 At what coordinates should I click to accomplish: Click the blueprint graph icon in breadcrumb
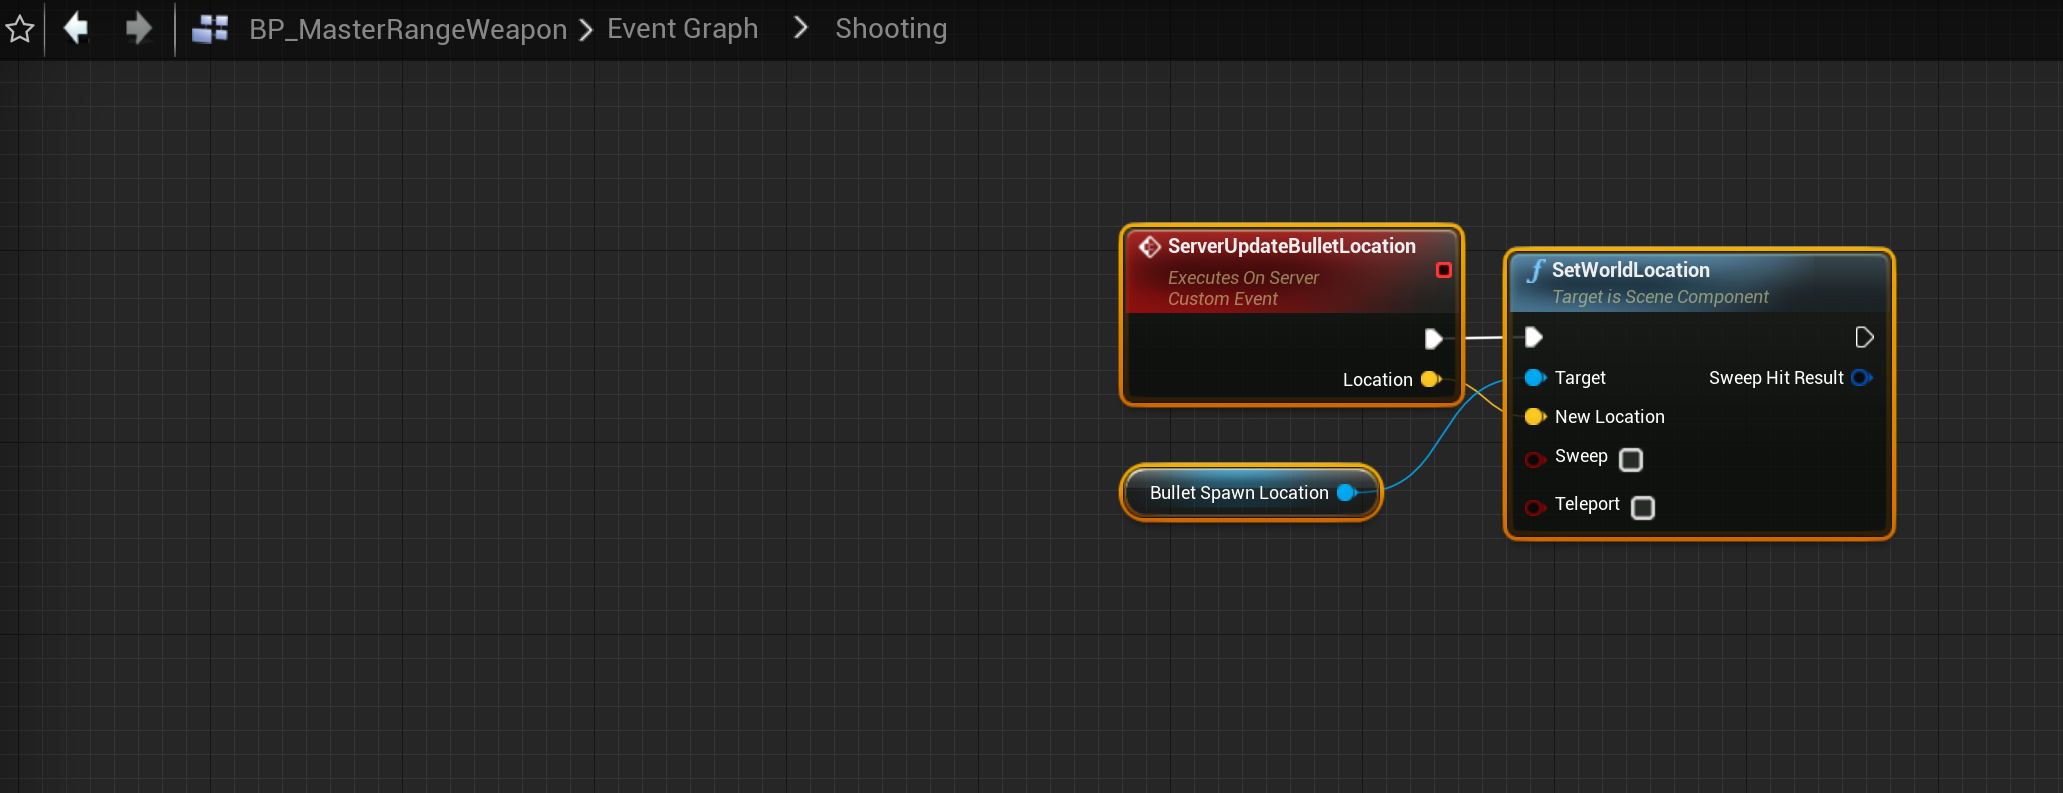[210, 29]
